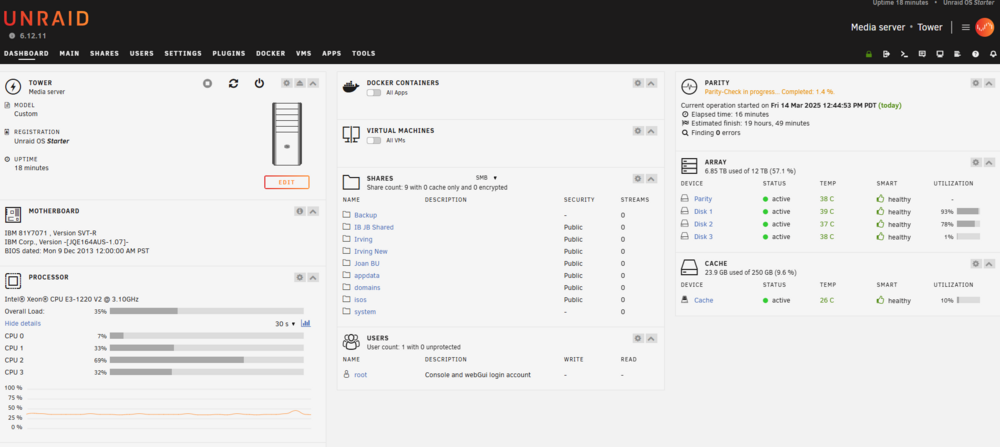Image resolution: width=1000 pixels, height=447 pixels.
Task: Click the eject icon in Tower panel
Action: coord(300,84)
